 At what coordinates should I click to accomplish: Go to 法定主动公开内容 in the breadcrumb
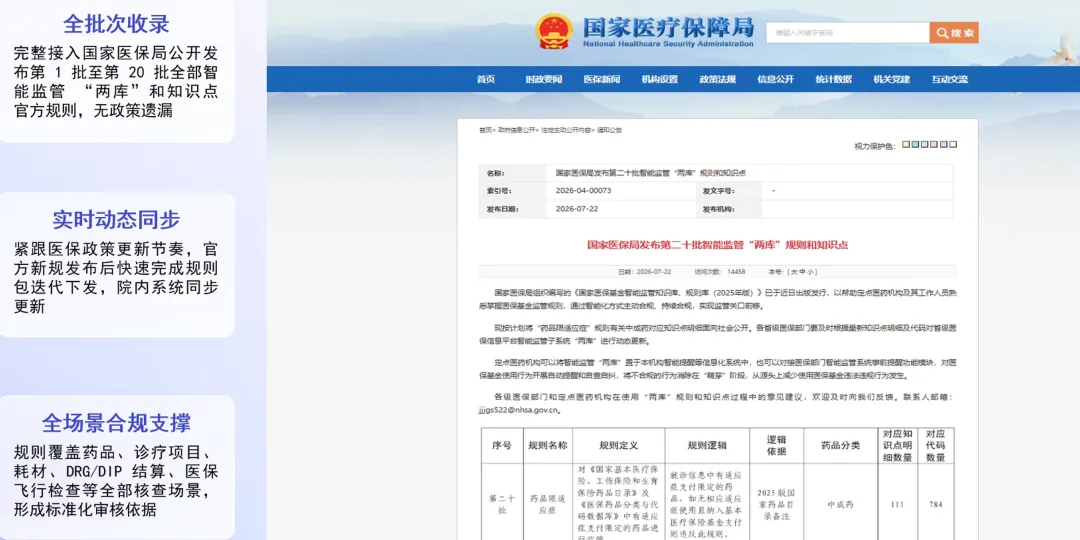(565, 129)
